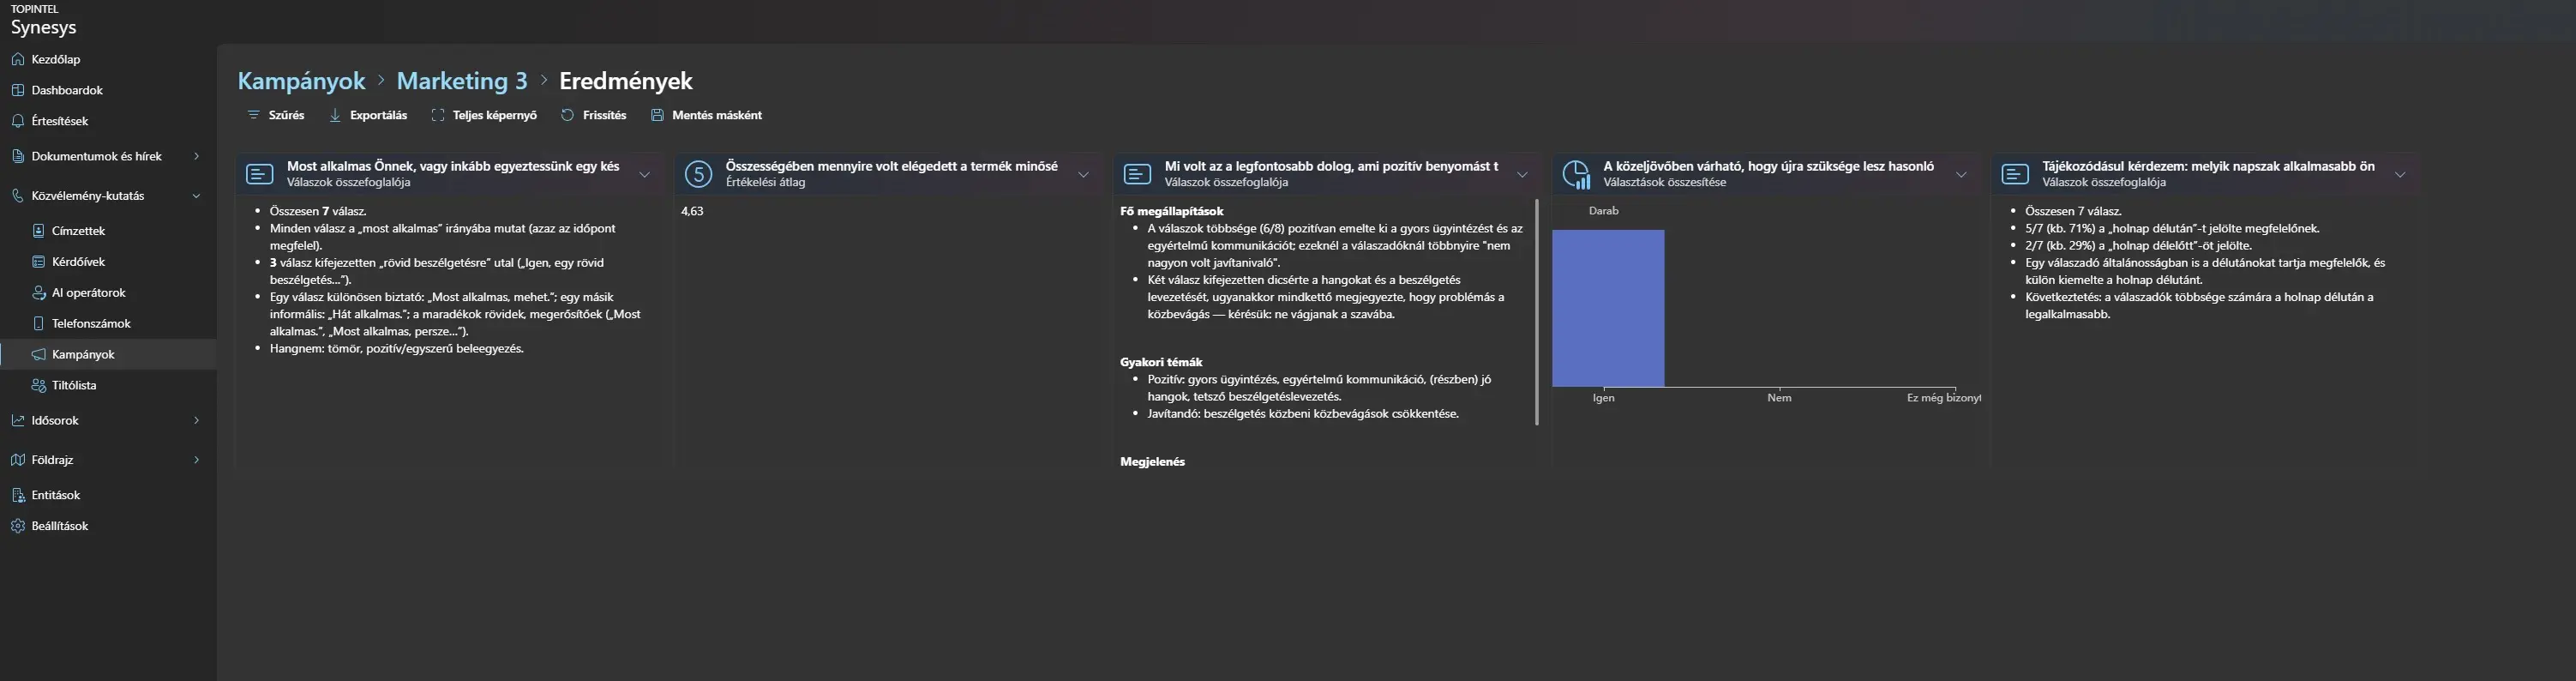The width and height of the screenshot is (2576, 681).
Task: Click the Telefonszámok phone icon
Action: pos(38,324)
